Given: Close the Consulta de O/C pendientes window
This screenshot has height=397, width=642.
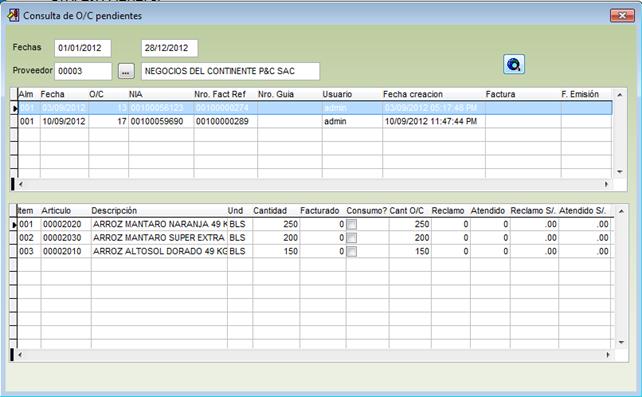Looking at the screenshot, I should point(622,16).
